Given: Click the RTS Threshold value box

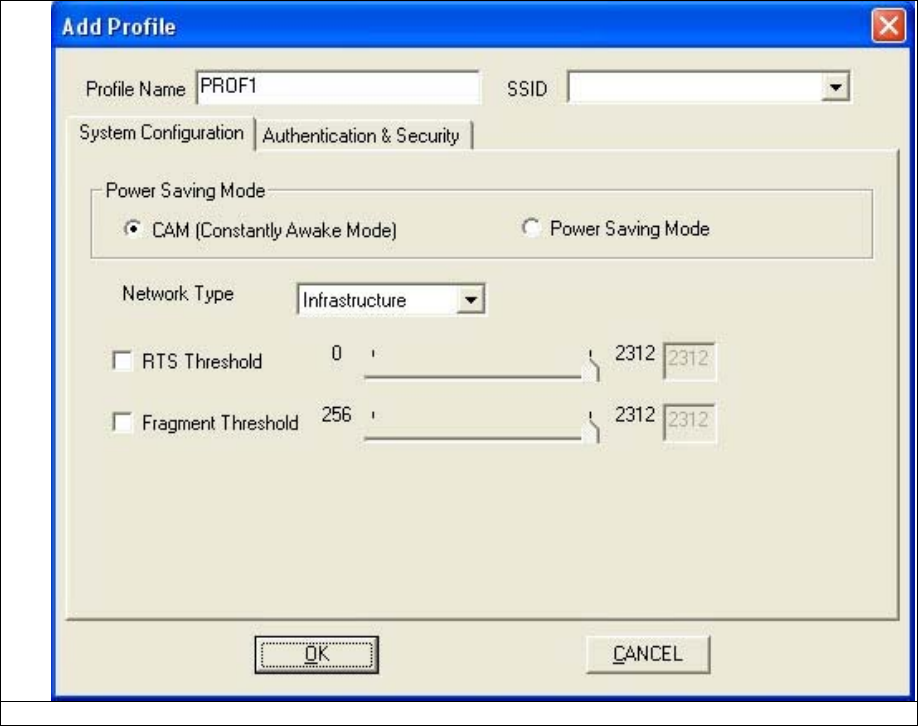Looking at the screenshot, I should point(689,361).
